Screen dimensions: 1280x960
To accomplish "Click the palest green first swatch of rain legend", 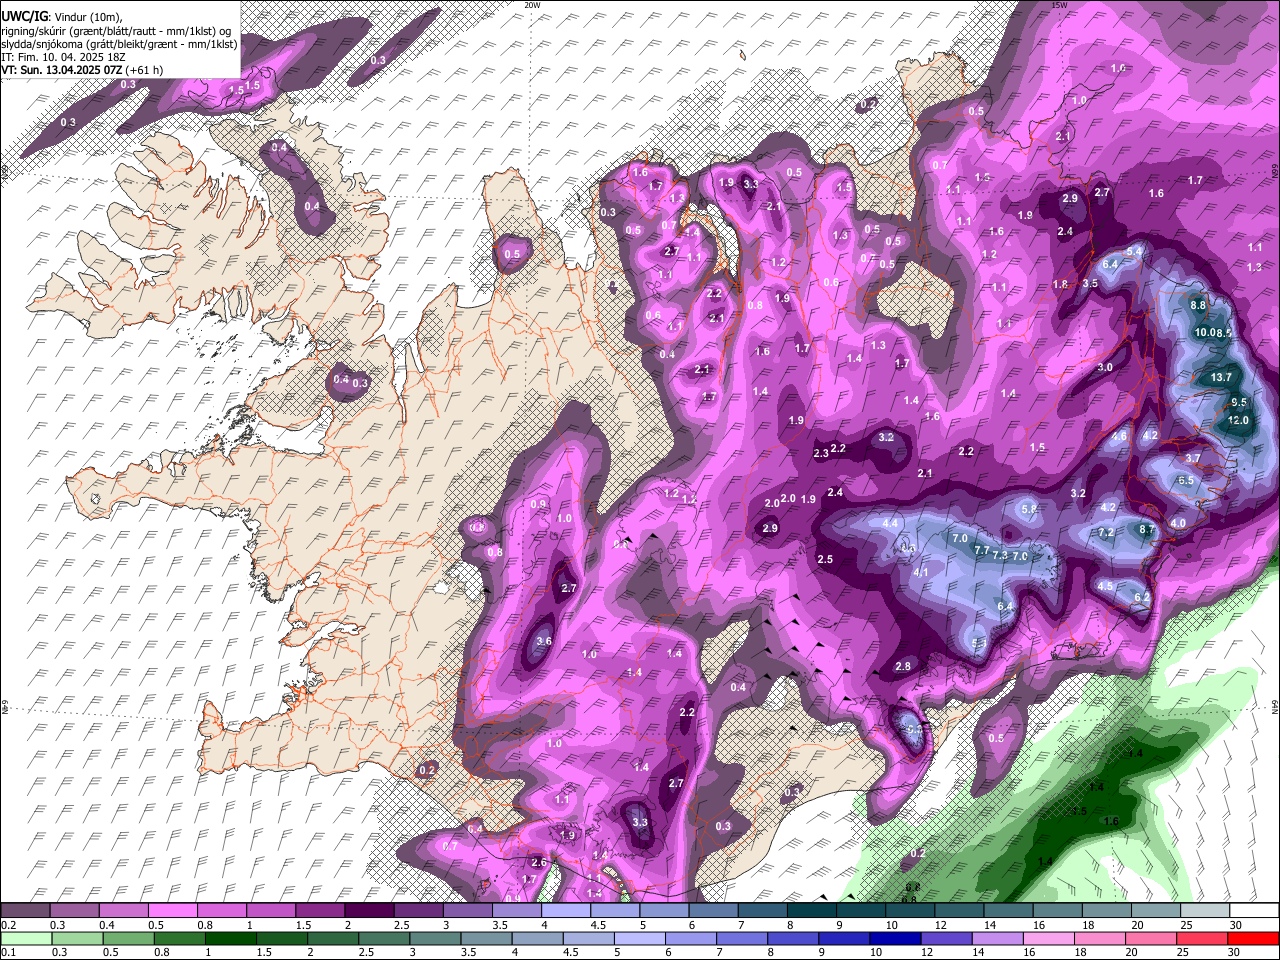I will [26, 938].
